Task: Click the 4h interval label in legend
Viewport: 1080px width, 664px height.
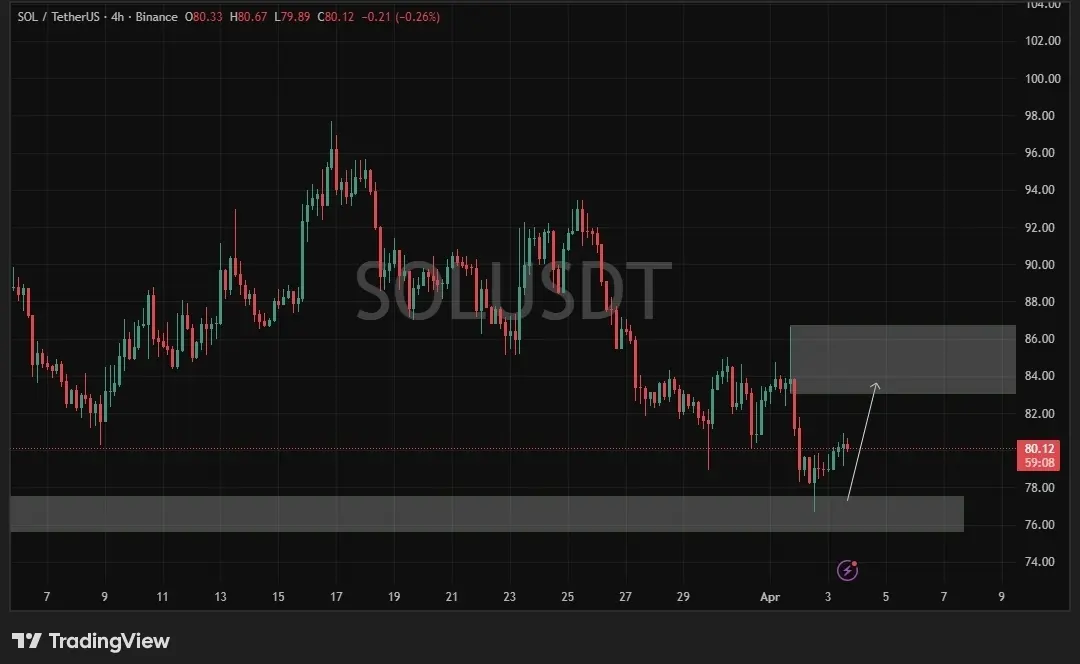Action: click(117, 17)
